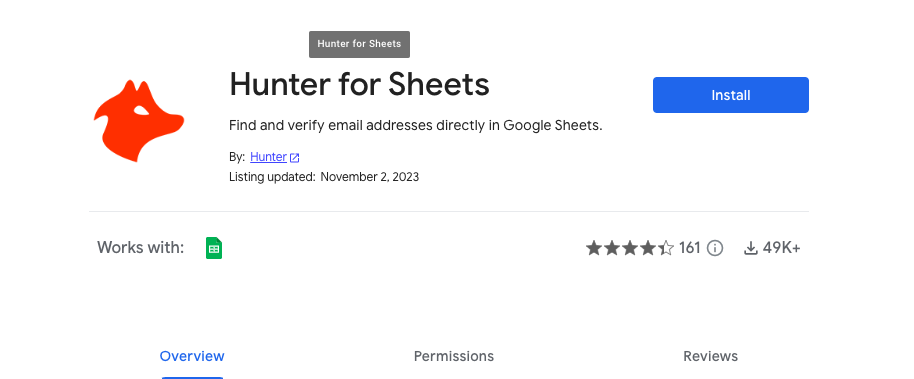Click the 161 reviews count
This screenshot has width=914, height=379.
[x=690, y=248]
